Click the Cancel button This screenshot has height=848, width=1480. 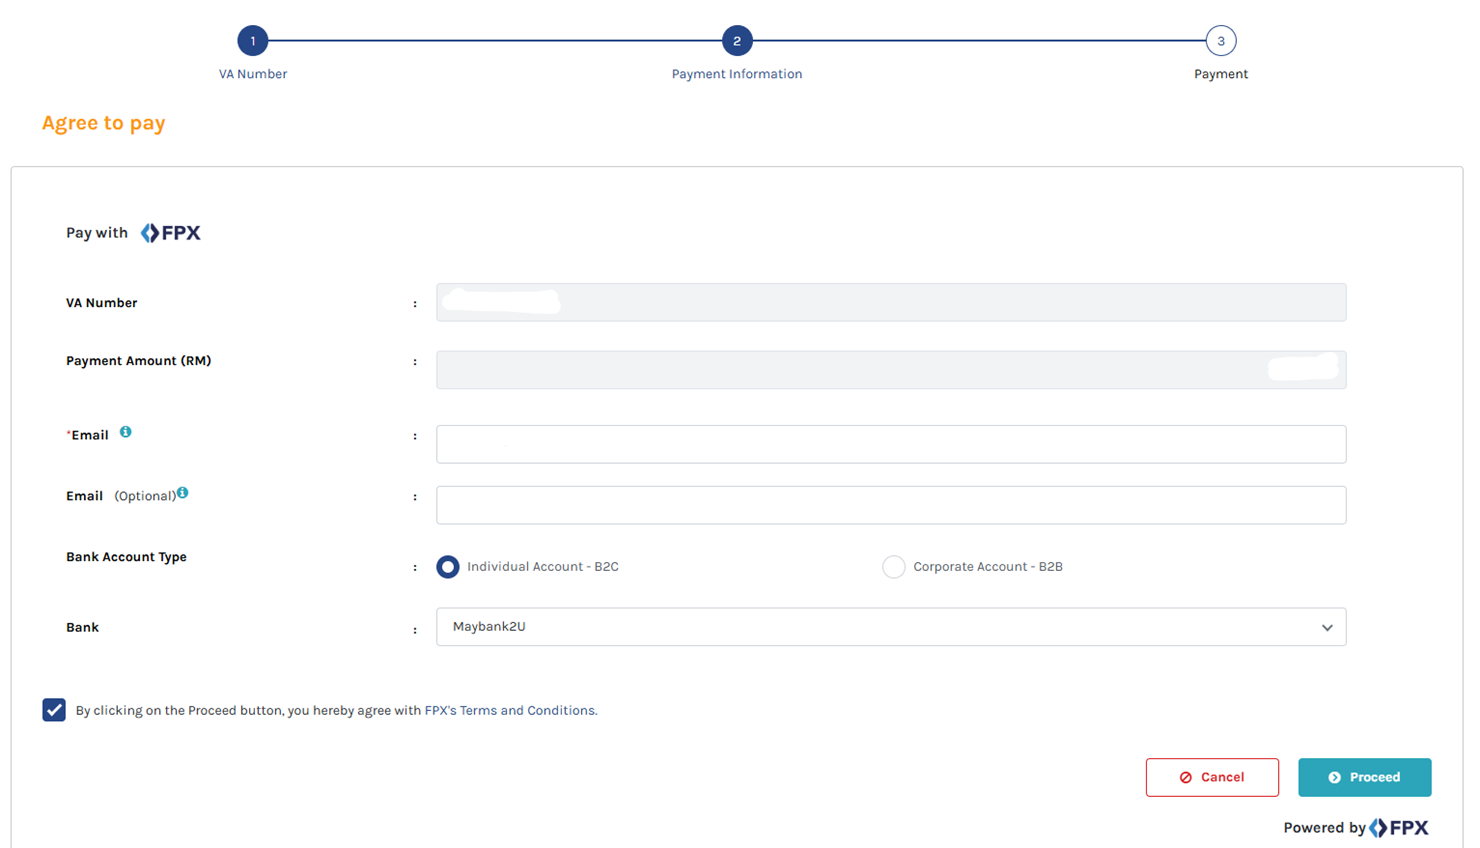1212,777
